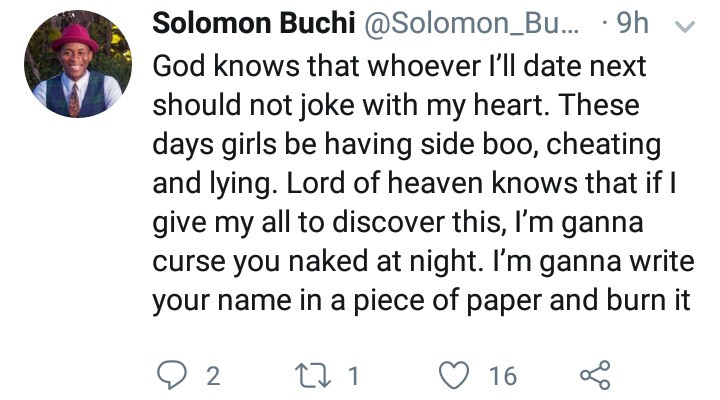The height and width of the screenshot is (400, 720).
Task: Click the reply speech bubble icon
Action: [x=172, y=375]
